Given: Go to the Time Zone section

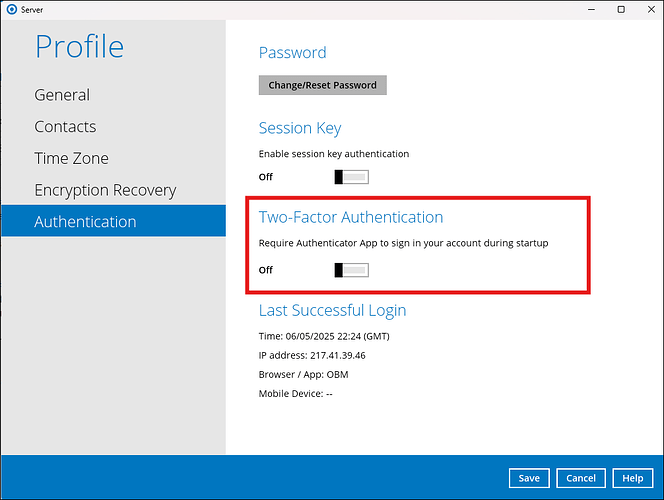Looking at the screenshot, I should pos(71,158).
